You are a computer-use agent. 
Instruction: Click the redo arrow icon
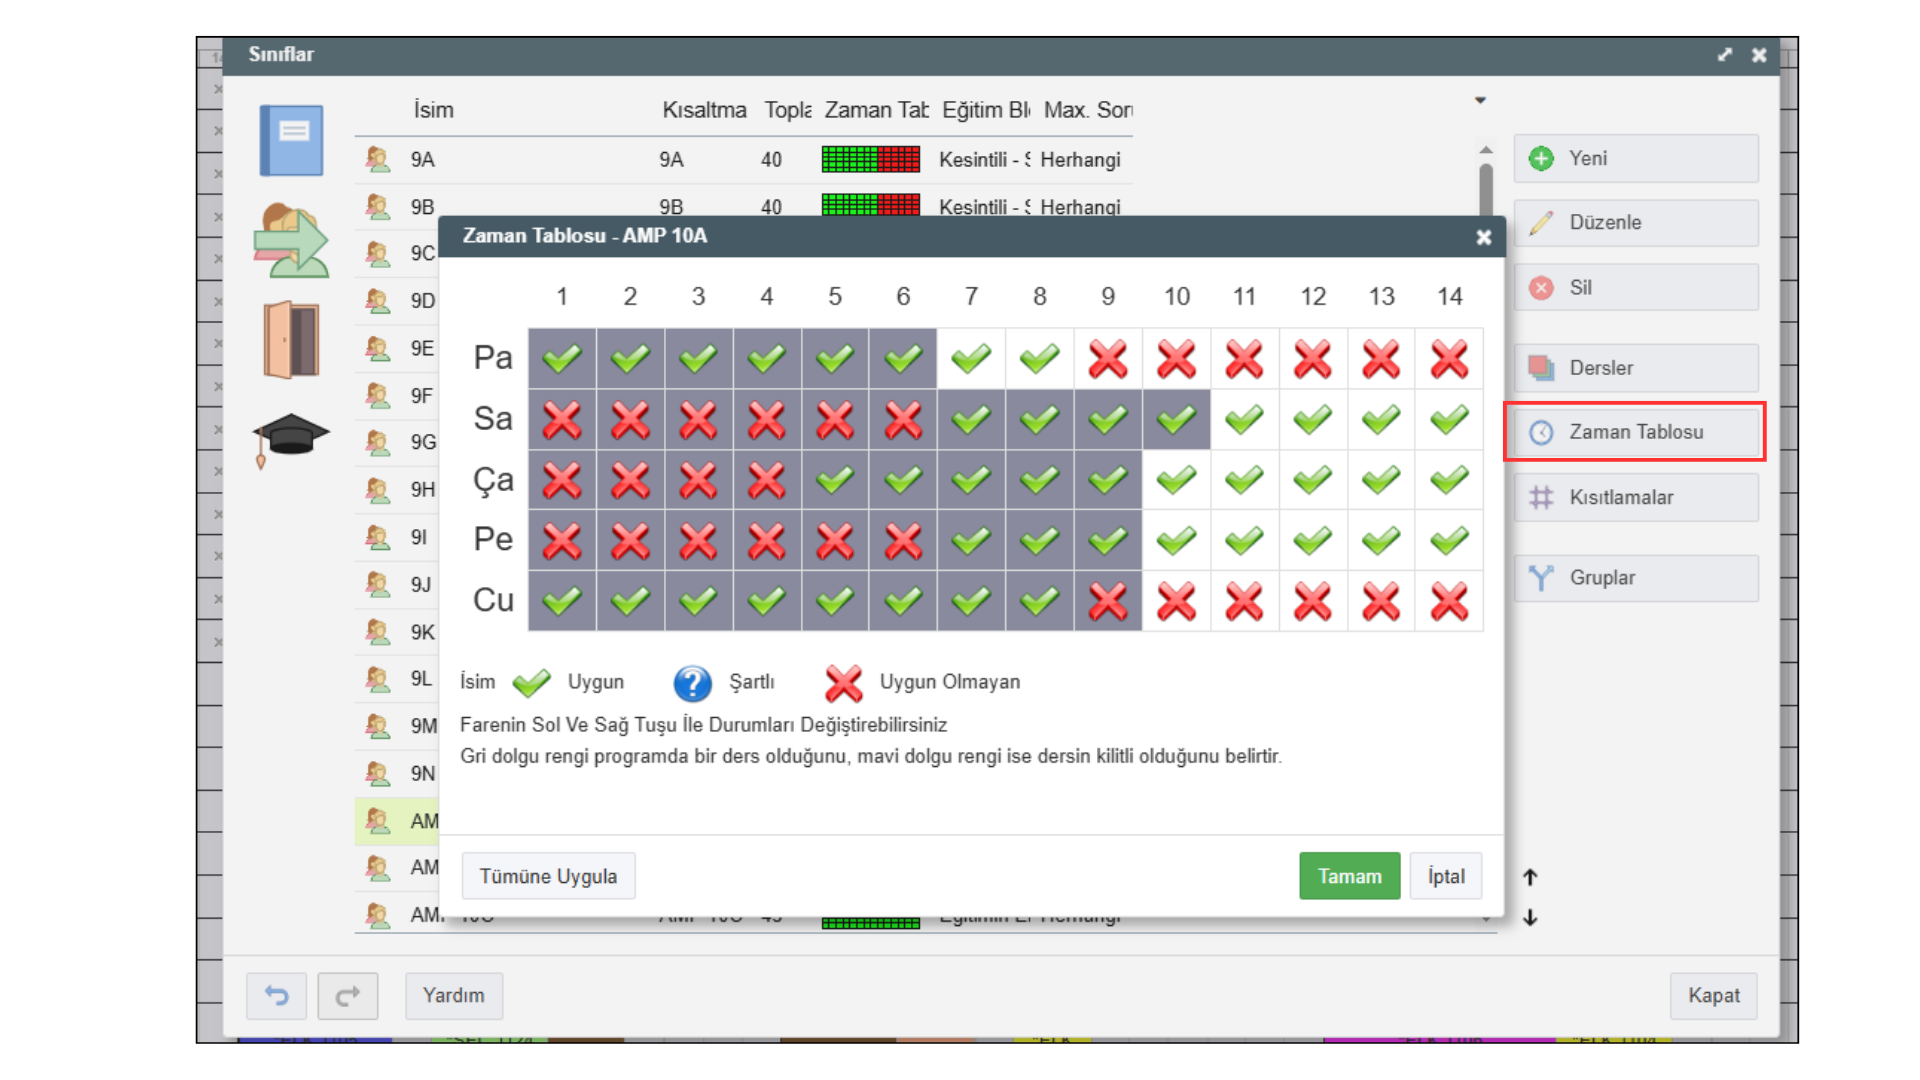point(347,996)
